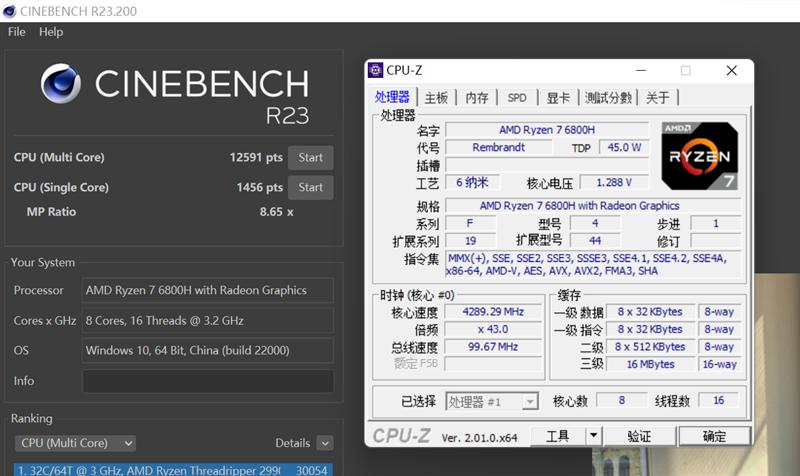
Task: Switch to the SPD tab in CPU-Z
Action: [x=517, y=97]
